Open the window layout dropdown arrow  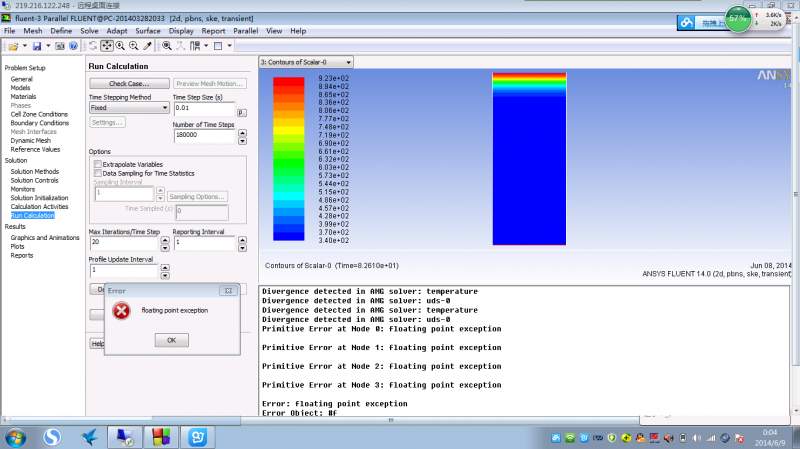[x=206, y=46]
